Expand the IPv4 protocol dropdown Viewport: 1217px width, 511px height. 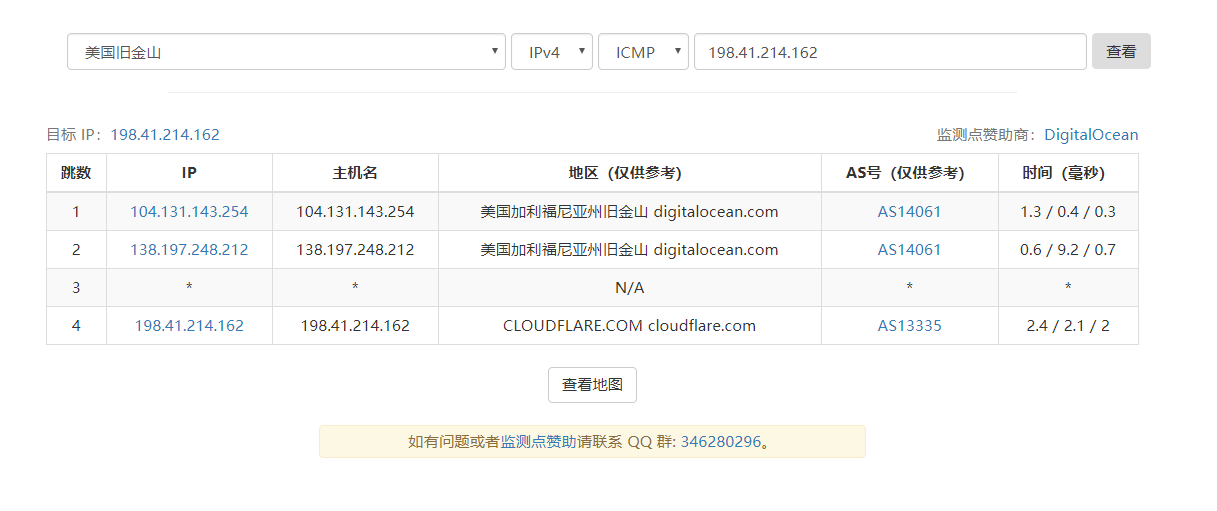coord(552,52)
